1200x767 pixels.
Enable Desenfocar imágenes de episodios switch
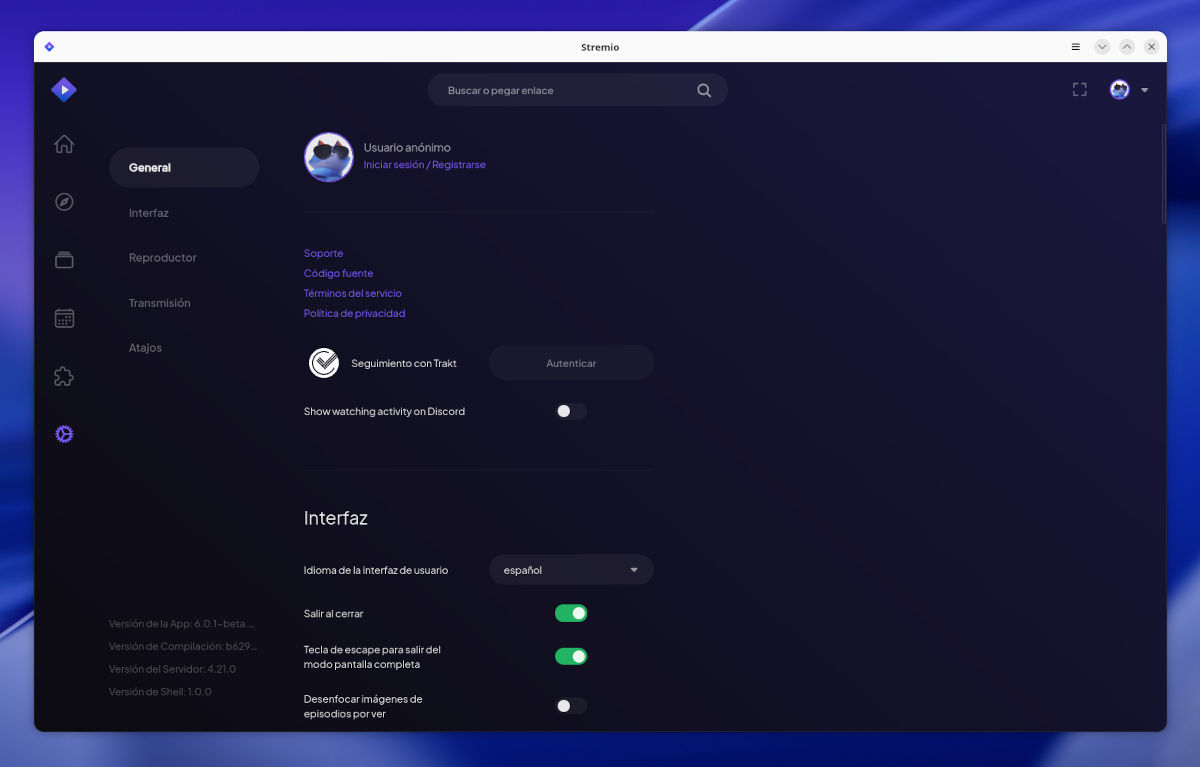point(571,706)
